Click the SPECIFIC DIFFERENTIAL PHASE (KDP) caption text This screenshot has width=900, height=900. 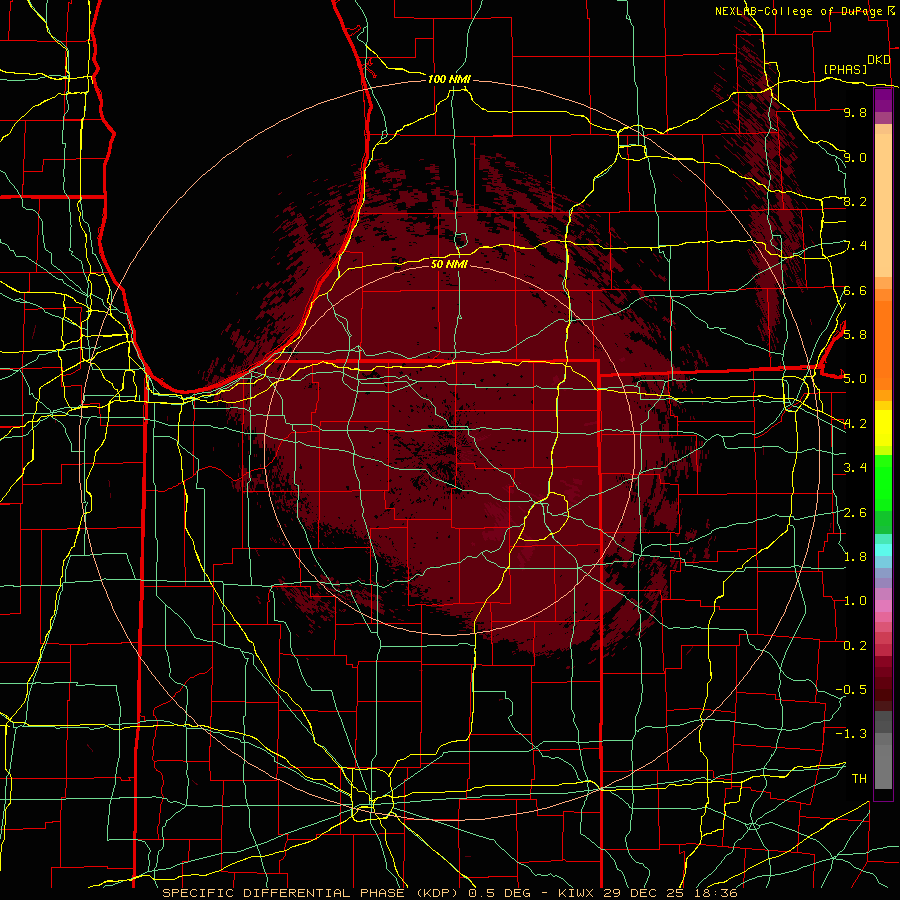[x=310, y=893]
